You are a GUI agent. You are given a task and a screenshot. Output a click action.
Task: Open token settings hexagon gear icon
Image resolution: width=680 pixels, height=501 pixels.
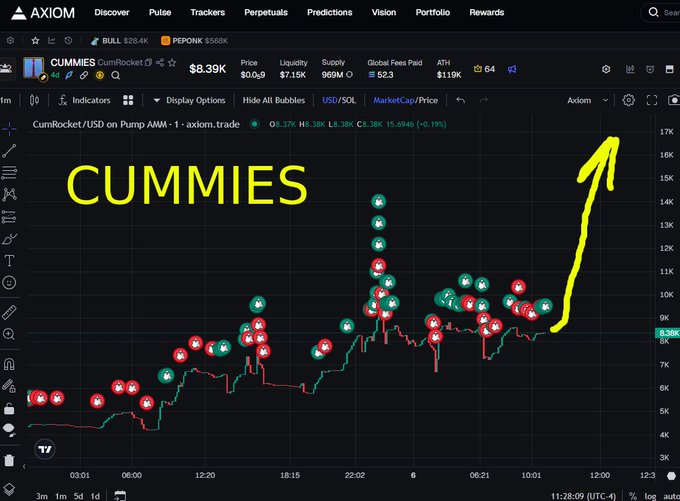pos(606,69)
